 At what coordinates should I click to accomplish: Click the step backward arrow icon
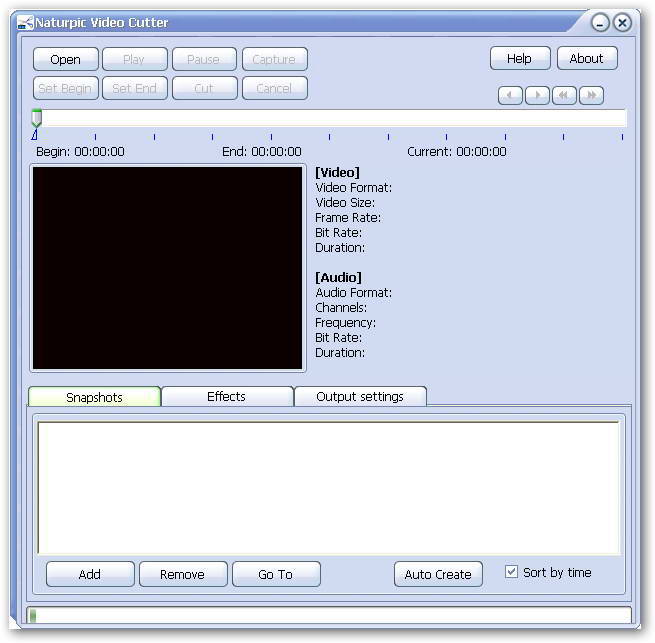click(510, 95)
